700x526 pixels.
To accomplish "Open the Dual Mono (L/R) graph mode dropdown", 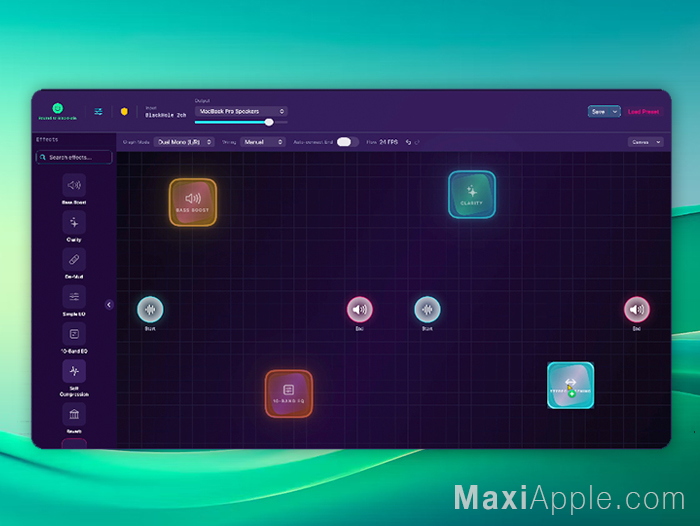I will click(184, 142).
